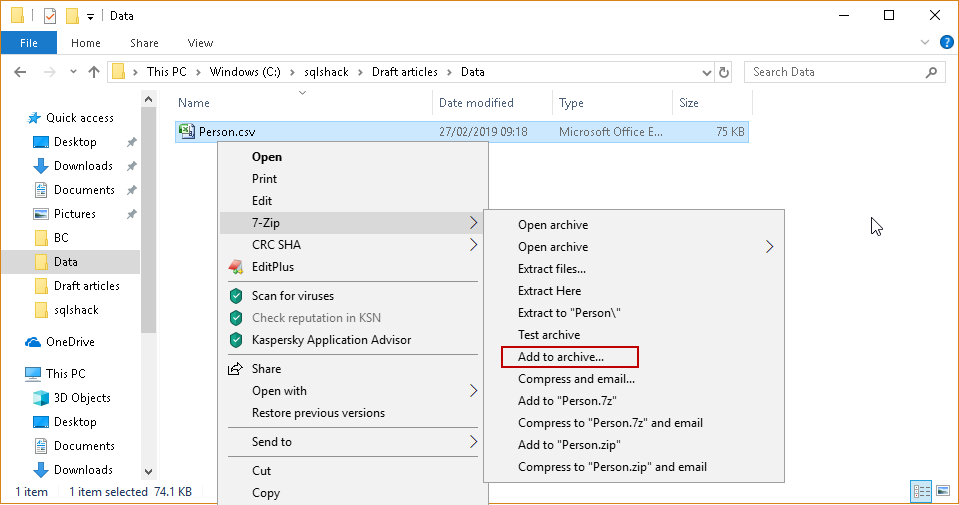The width and height of the screenshot is (959, 505).
Task: Click the refresh button in address bar
Action: [x=726, y=72]
